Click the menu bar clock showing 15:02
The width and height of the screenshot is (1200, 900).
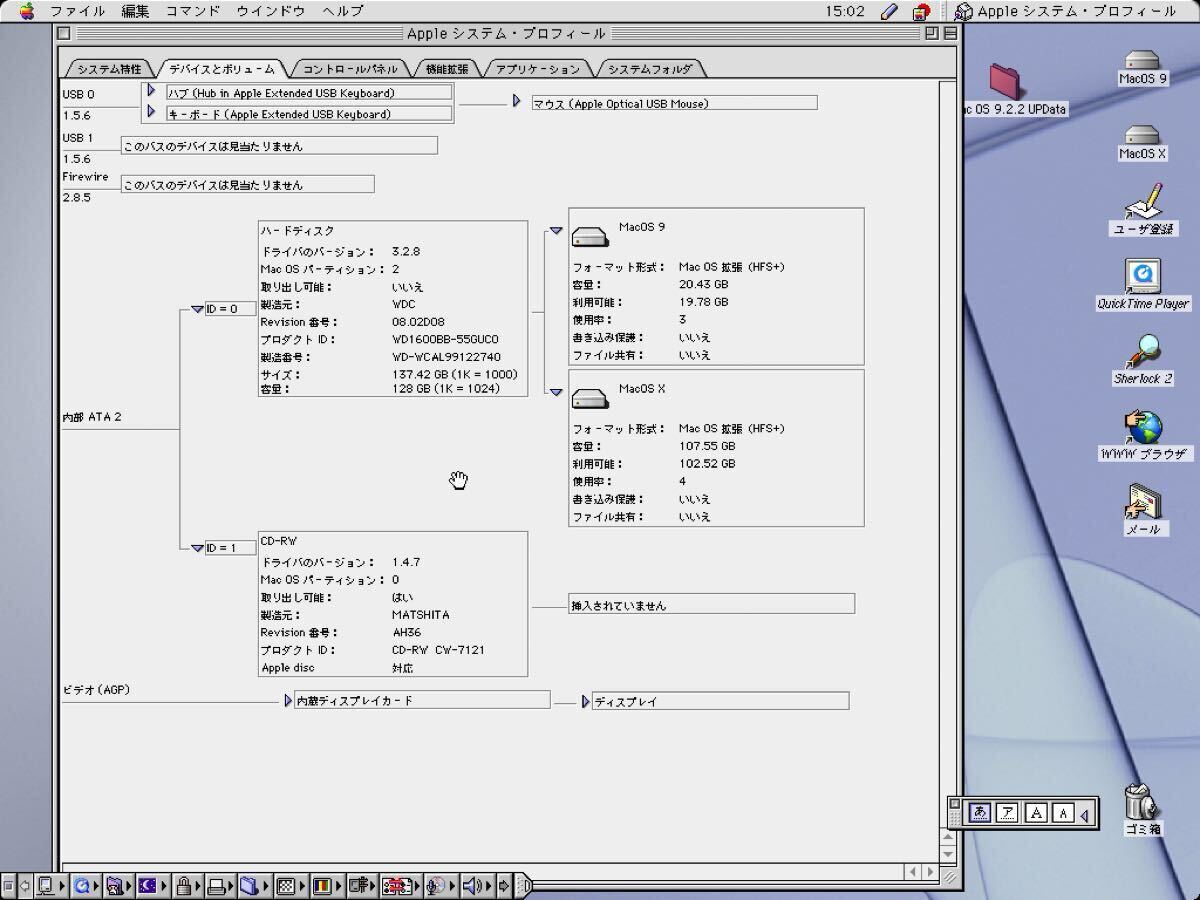(x=845, y=11)
